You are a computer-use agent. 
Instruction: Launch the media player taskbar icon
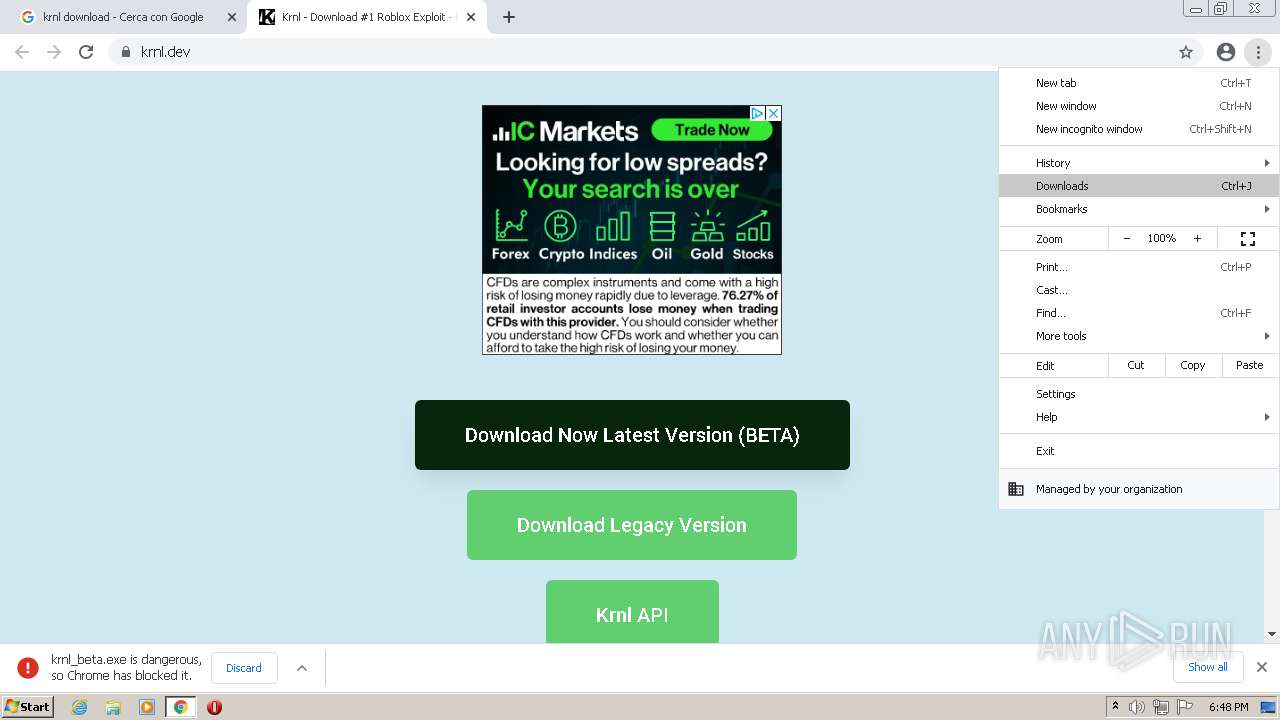point(147,707)
